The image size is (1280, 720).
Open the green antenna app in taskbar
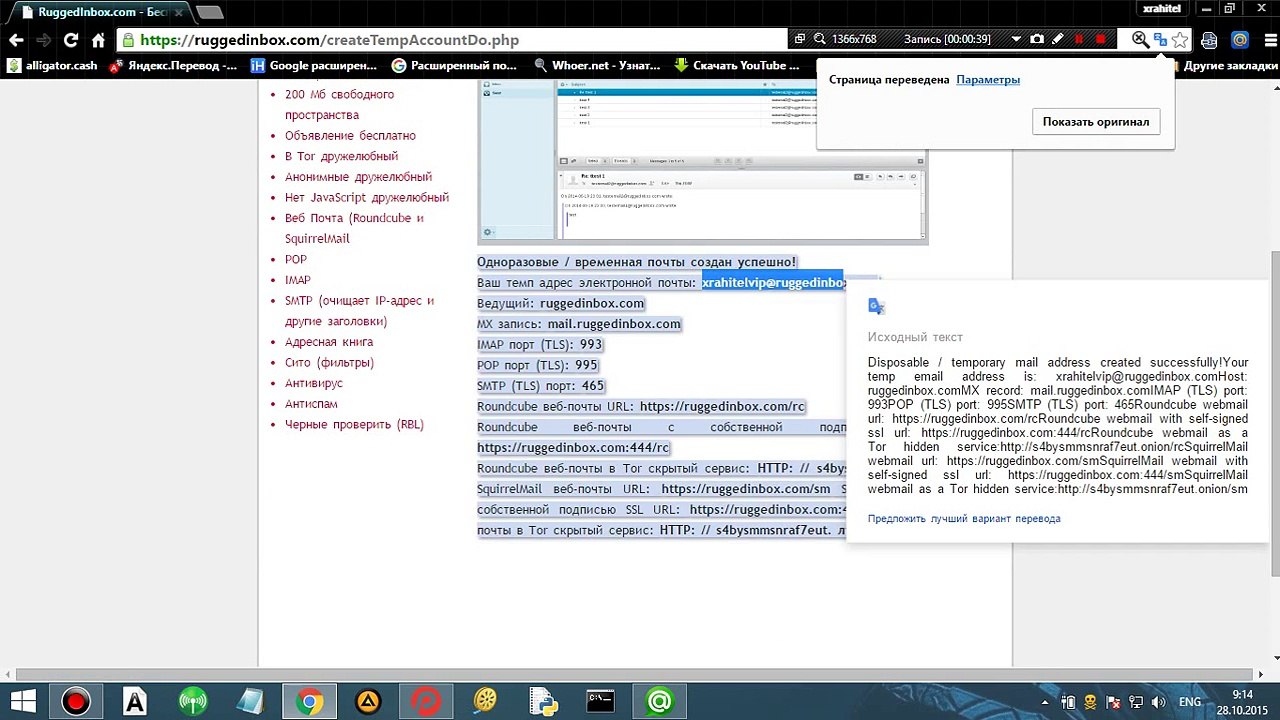click(x=192, y=702)
